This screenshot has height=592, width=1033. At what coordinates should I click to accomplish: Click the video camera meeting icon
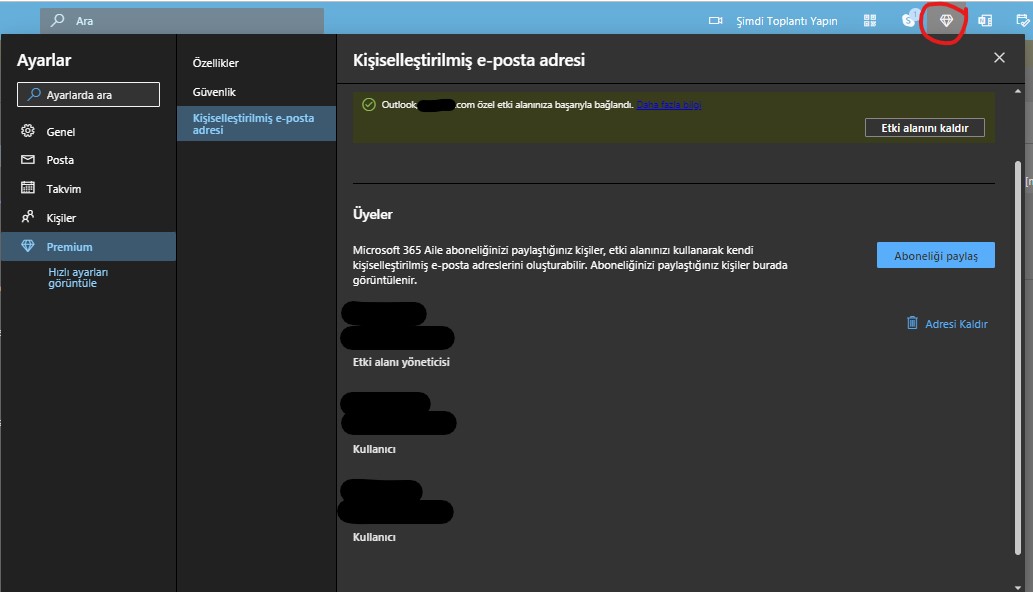(x=715, y=21)
